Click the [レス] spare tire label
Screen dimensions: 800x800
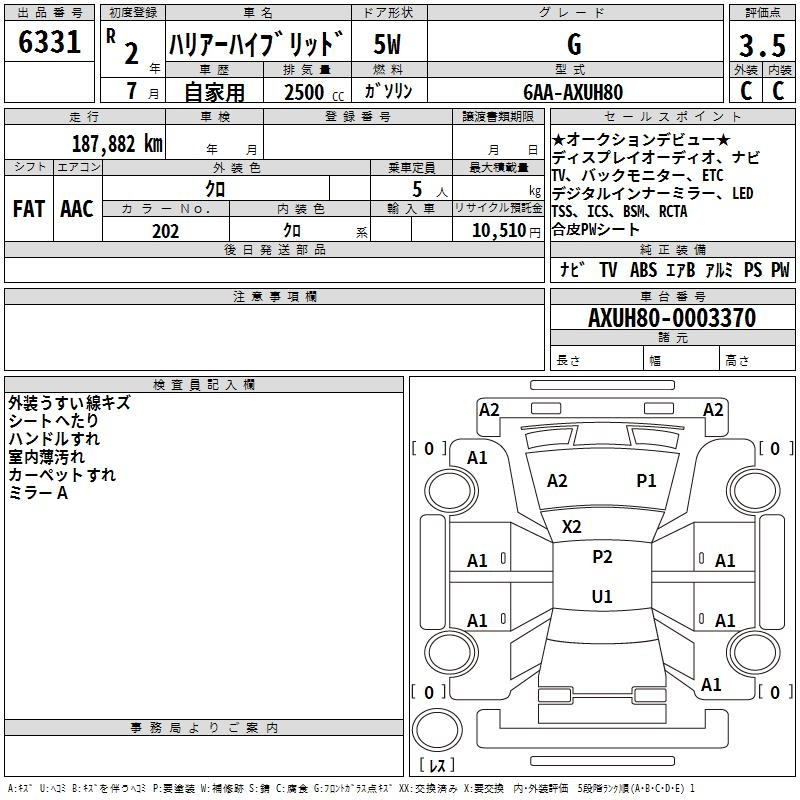437,765
